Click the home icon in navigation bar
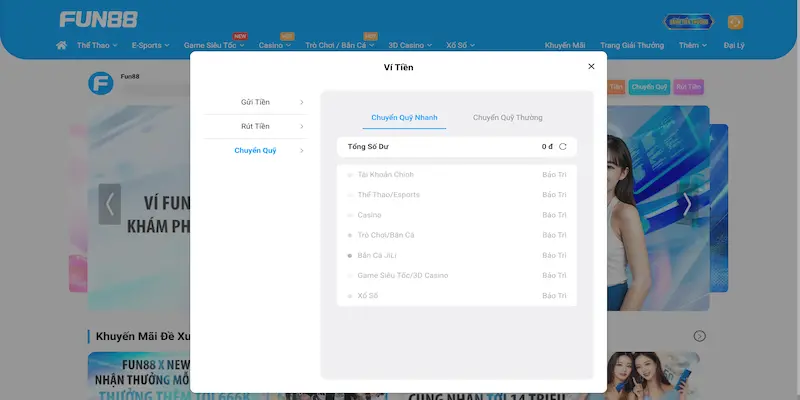Screen dimensions: 800x400 (x=62, y=45)
